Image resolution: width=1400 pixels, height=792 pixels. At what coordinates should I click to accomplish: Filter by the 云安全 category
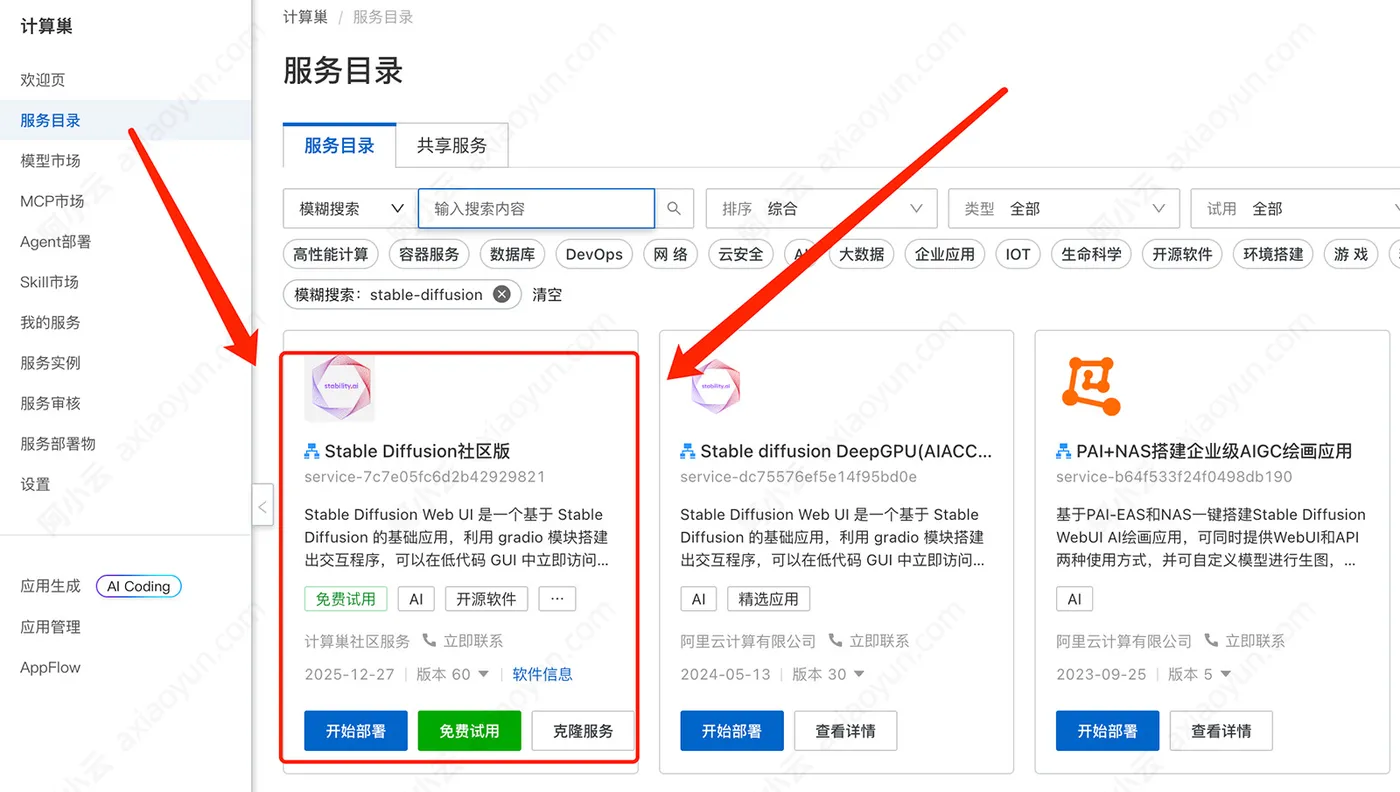click(x=741, y=254)
